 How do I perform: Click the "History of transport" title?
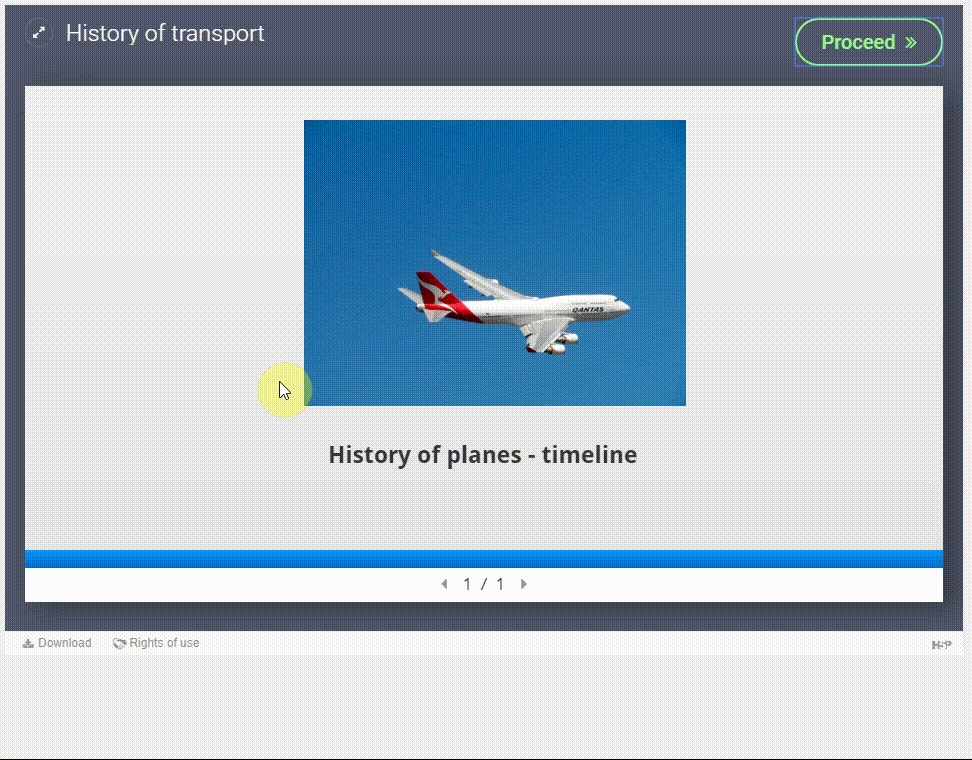pyautogui.click(x=165, y=33)
